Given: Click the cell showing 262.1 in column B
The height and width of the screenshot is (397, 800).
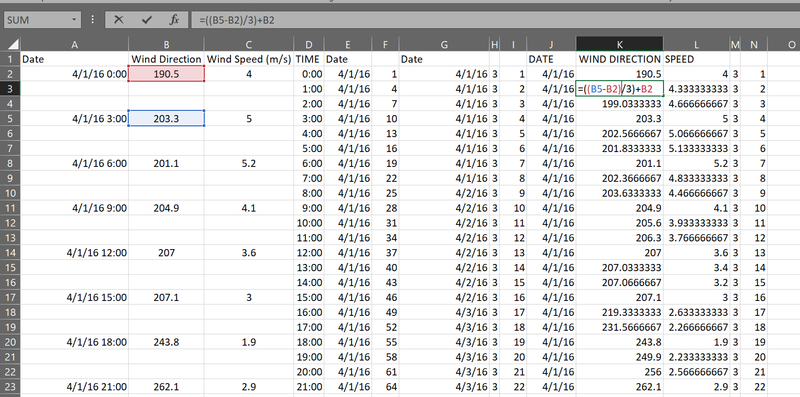Looking at the screenshot, I should click(166, 387).
